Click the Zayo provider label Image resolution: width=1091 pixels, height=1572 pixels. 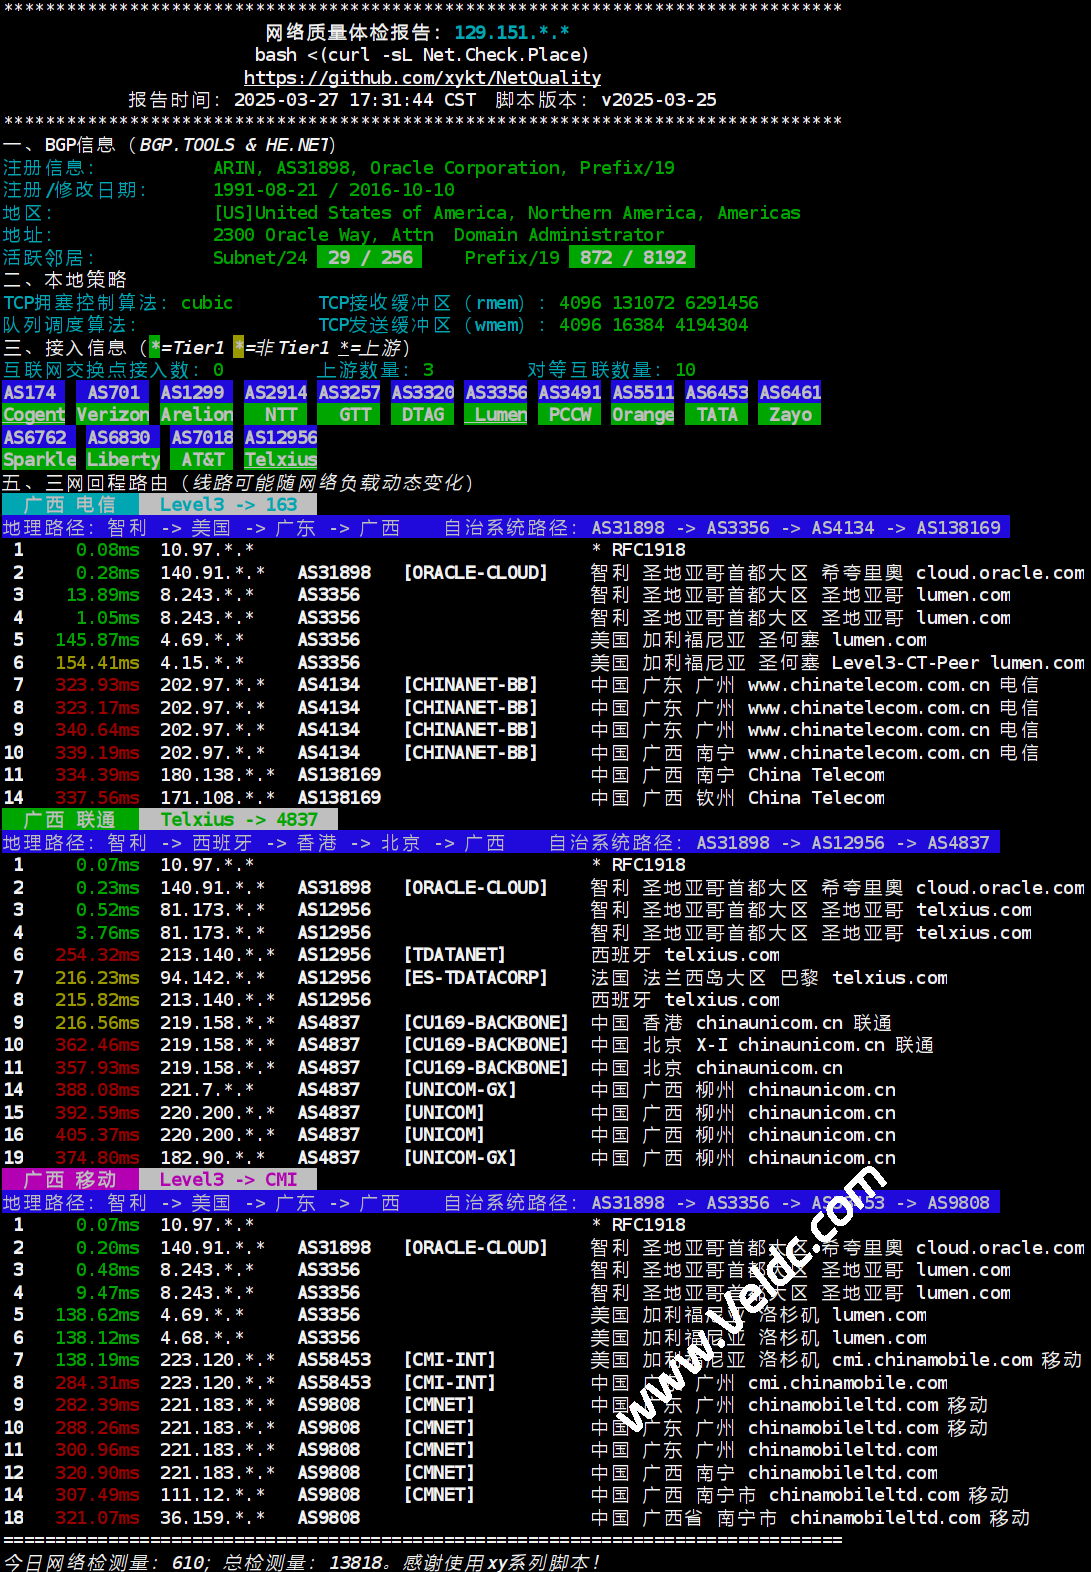point(790,415)
